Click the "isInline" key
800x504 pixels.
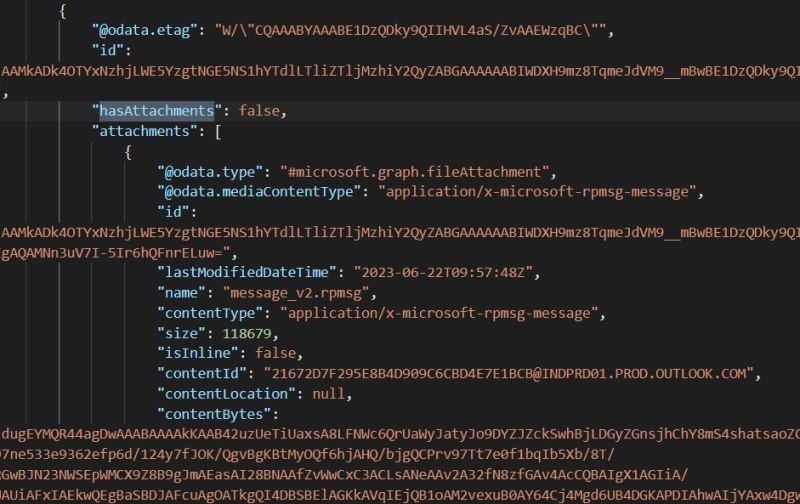(197, 353)
